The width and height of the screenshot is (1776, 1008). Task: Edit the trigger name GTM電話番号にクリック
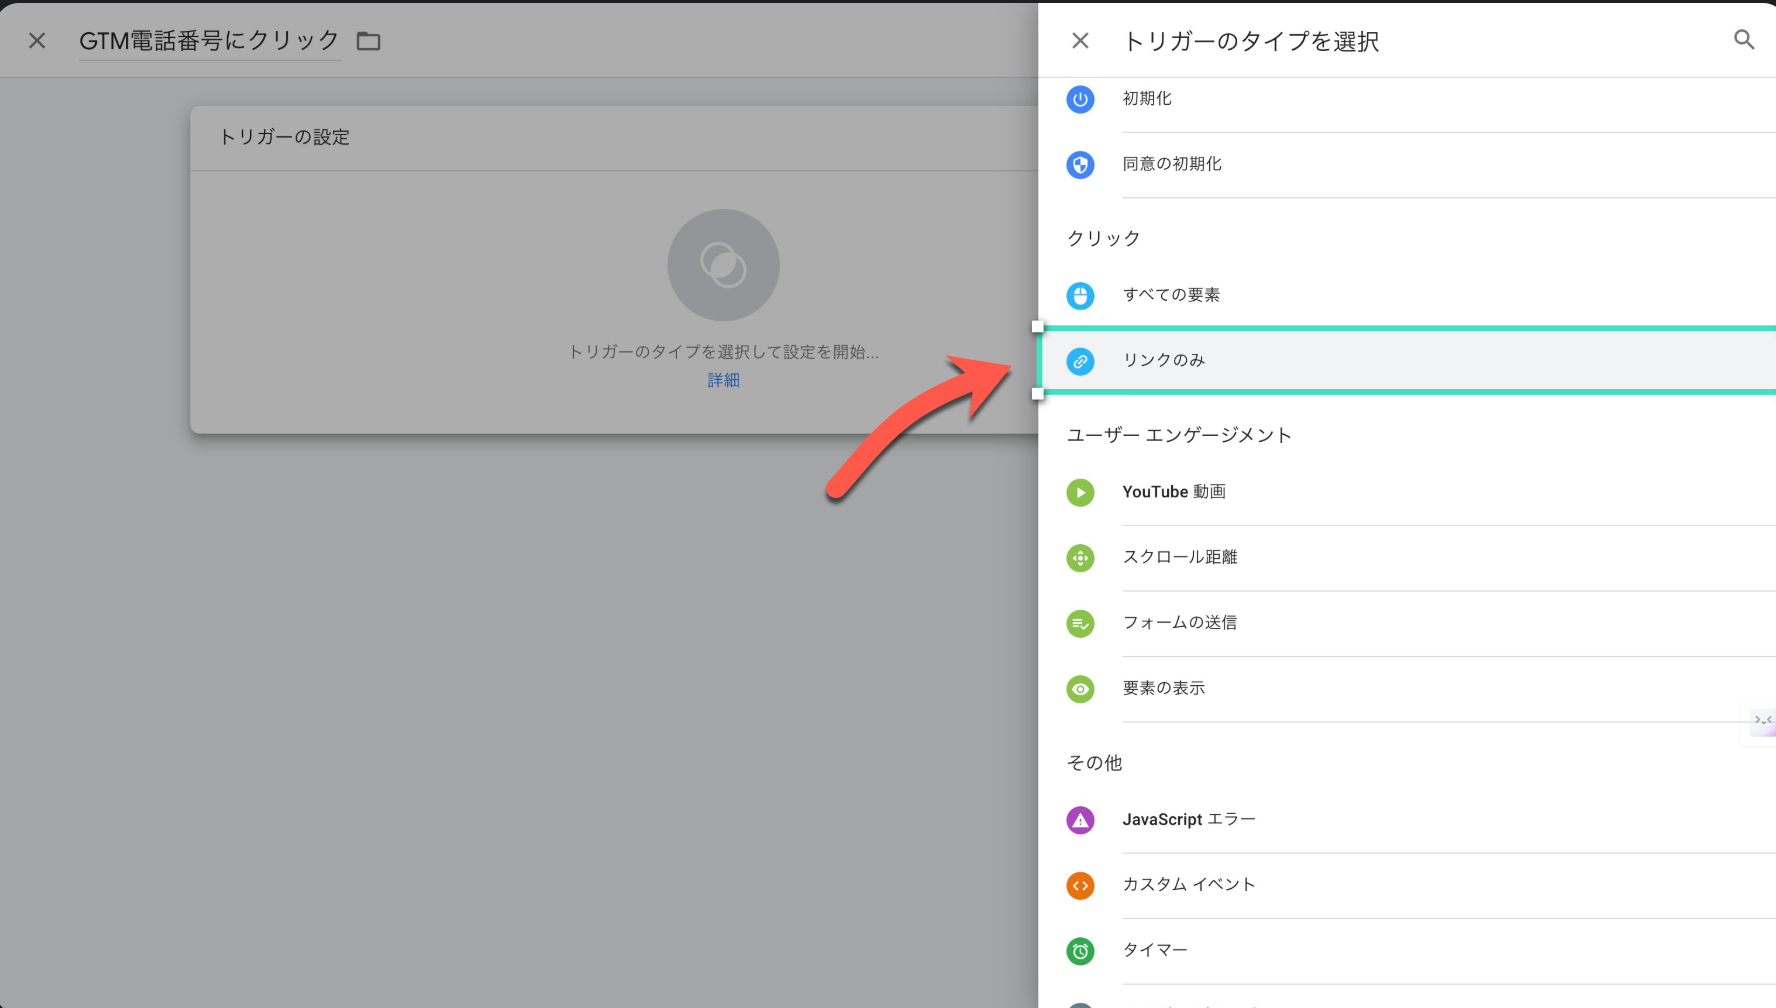[209, 41]
